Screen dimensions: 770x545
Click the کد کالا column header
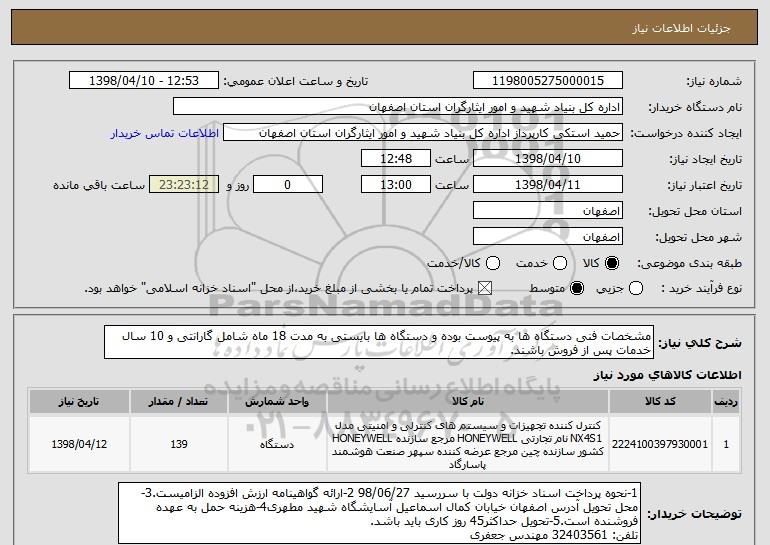[660, 402]
